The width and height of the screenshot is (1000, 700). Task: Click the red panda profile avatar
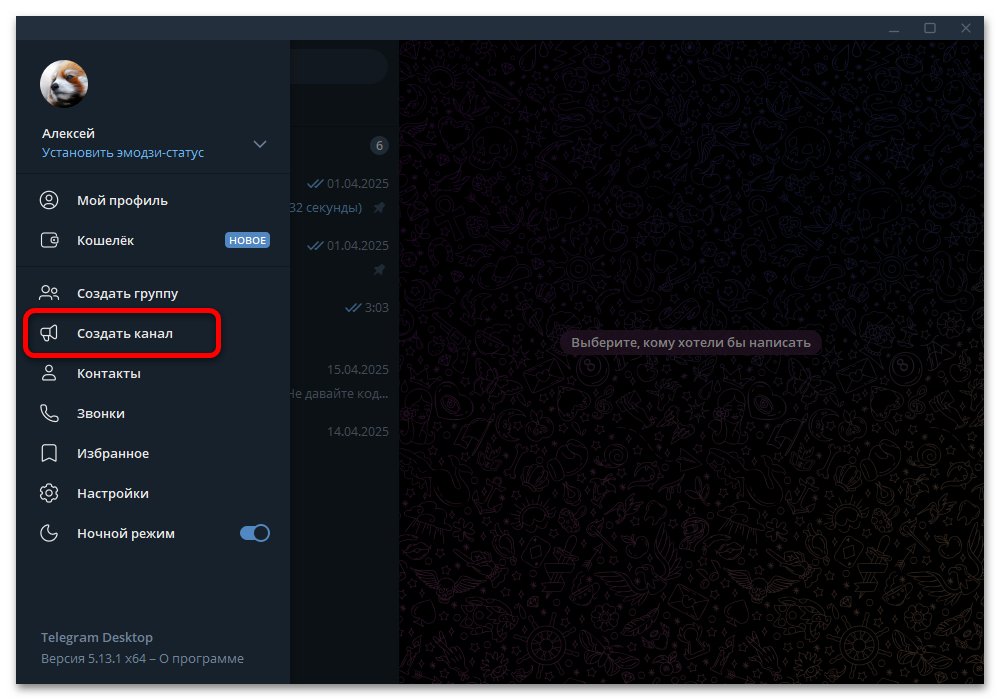point(64,84)
